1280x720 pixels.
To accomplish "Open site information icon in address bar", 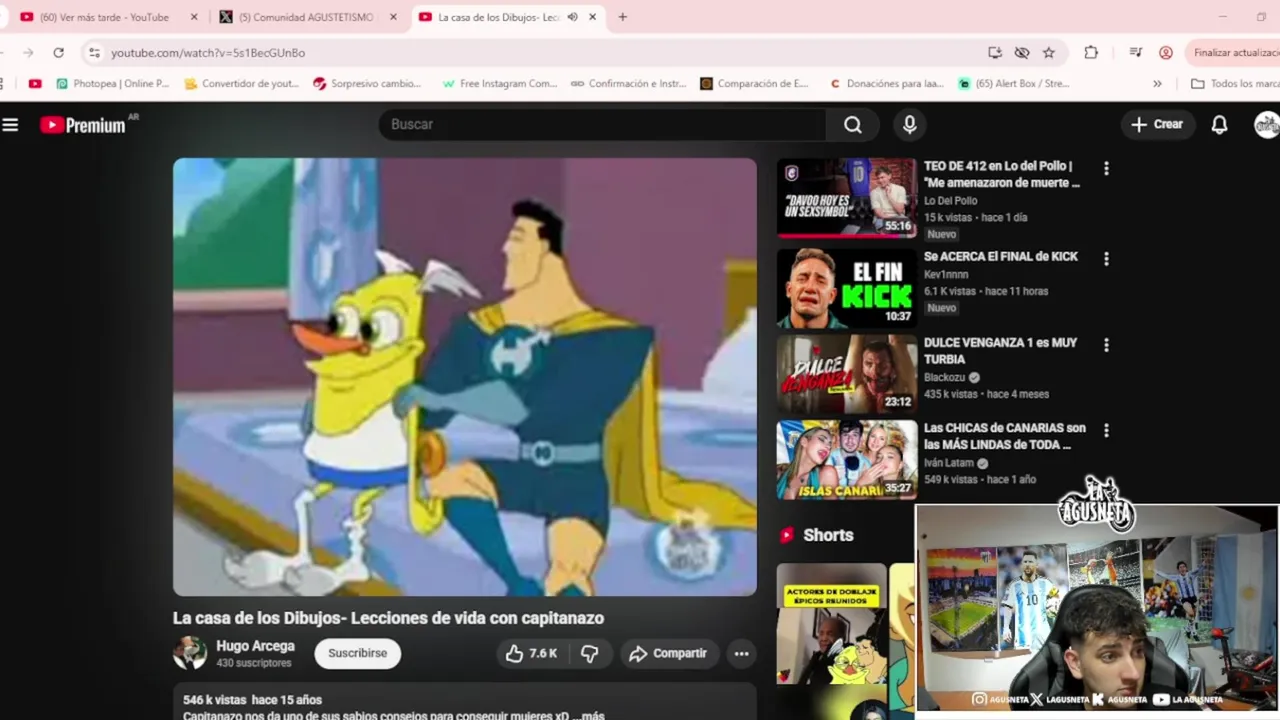I will (94, 52).
